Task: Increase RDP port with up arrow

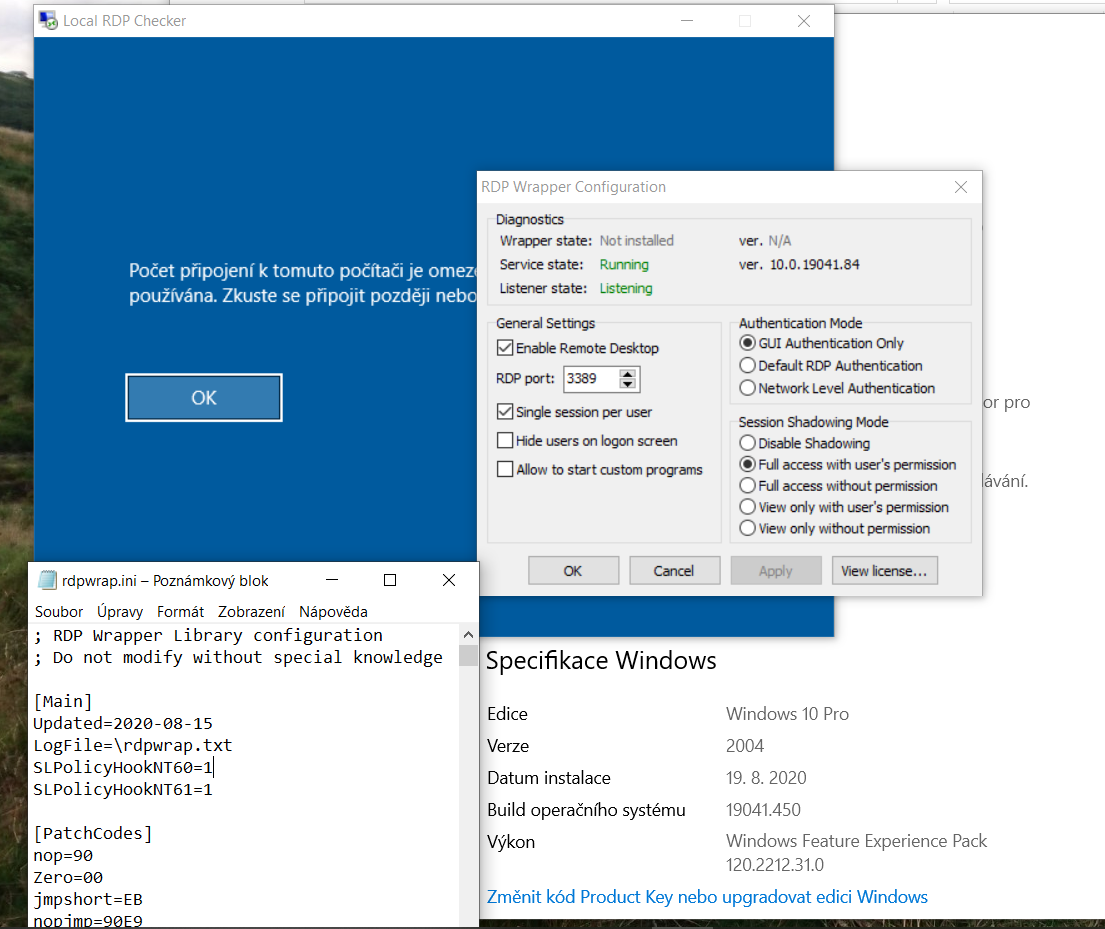Action: [x=627, y=374]
